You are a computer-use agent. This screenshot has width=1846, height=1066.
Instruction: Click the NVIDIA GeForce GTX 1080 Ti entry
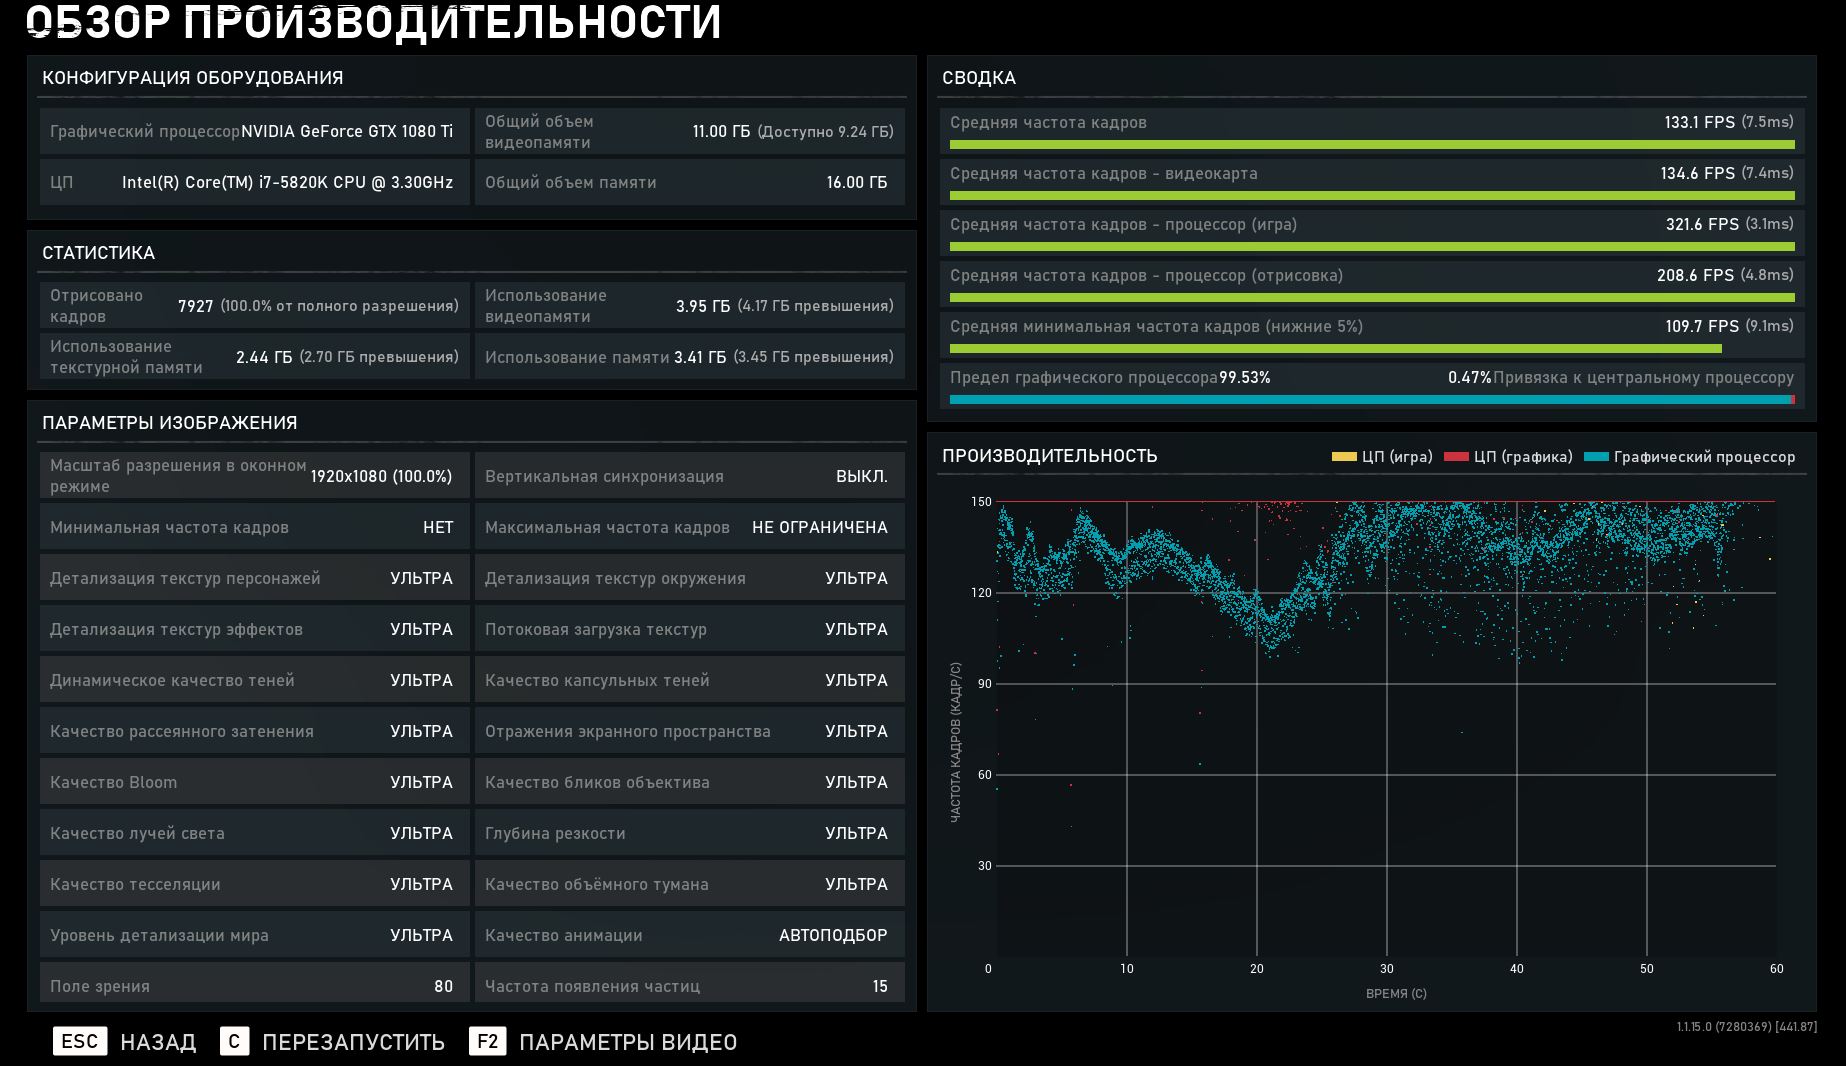point(346,131)
